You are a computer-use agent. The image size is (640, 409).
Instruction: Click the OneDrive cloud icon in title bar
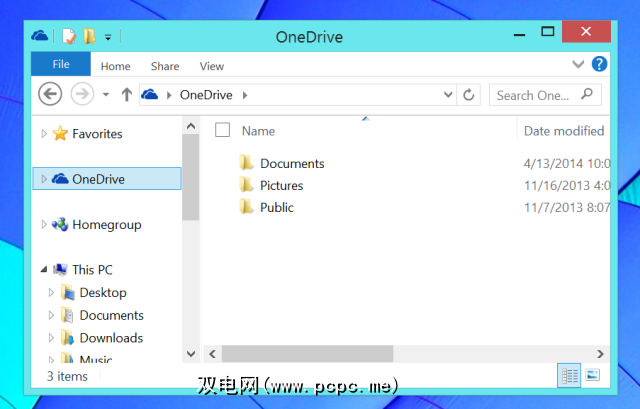[40, 36]
